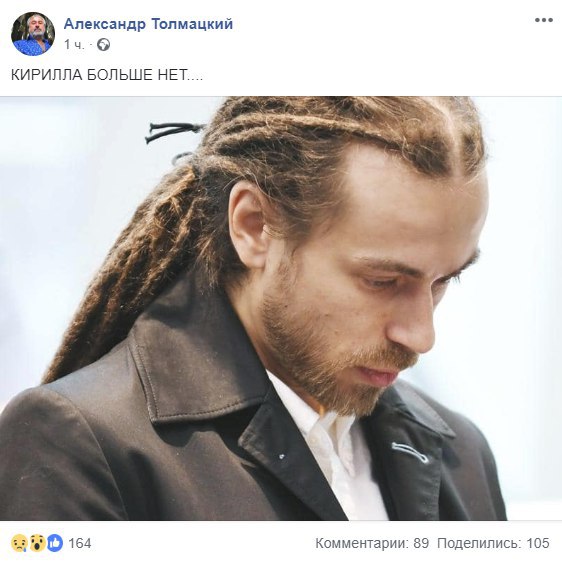Open the post's '1 ч.' timestamp
This screenshot has width=562, height=564.
coord(74,45)
